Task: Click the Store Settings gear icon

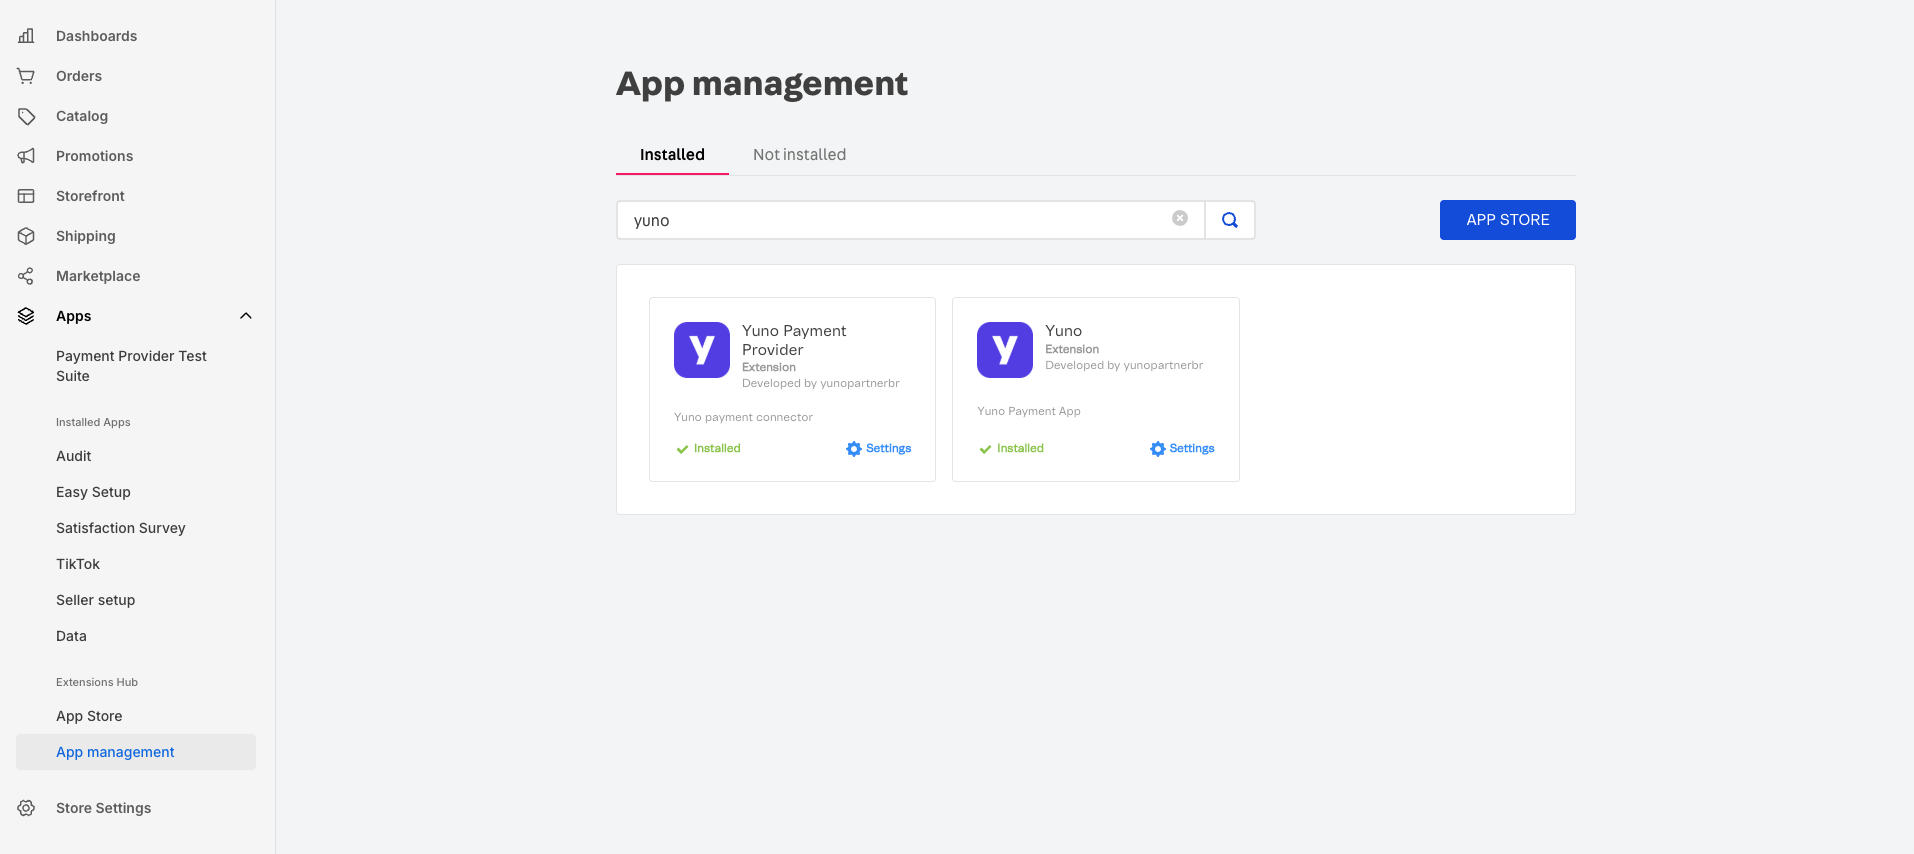Action: coord(26,808)
